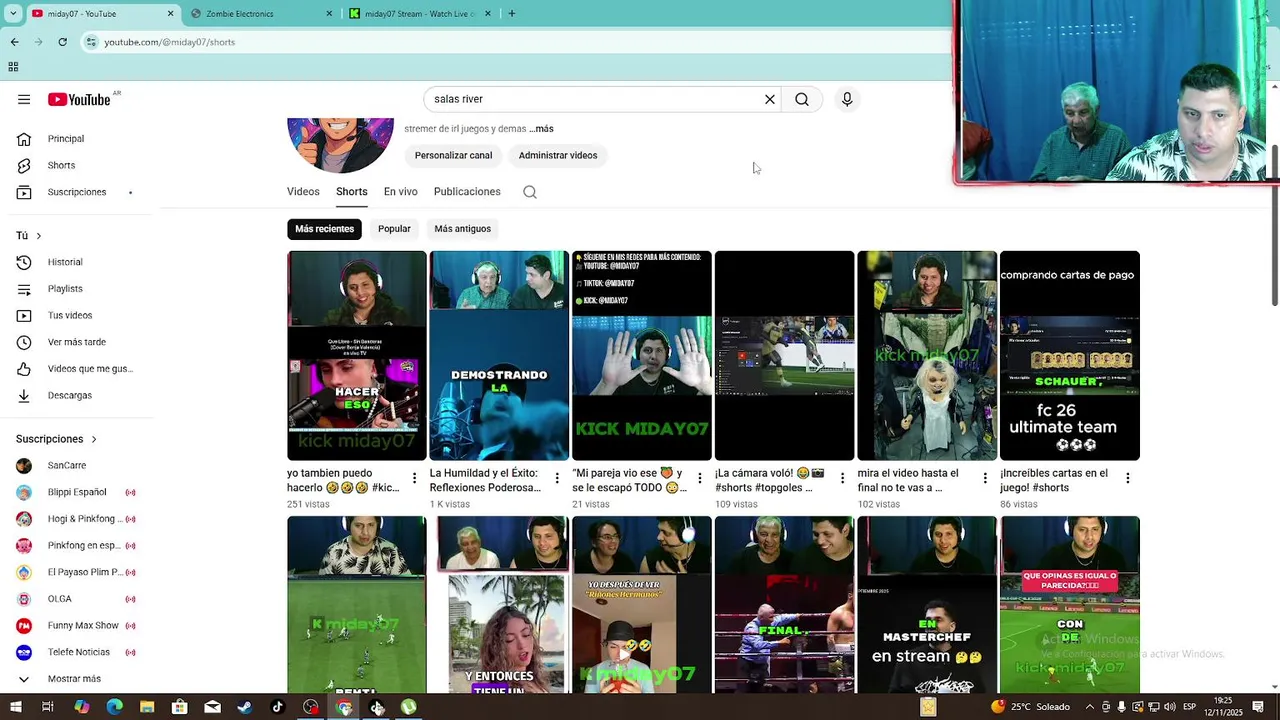Click the browser address bar URL
1280x720 pixels.
(x=170, y=42)
